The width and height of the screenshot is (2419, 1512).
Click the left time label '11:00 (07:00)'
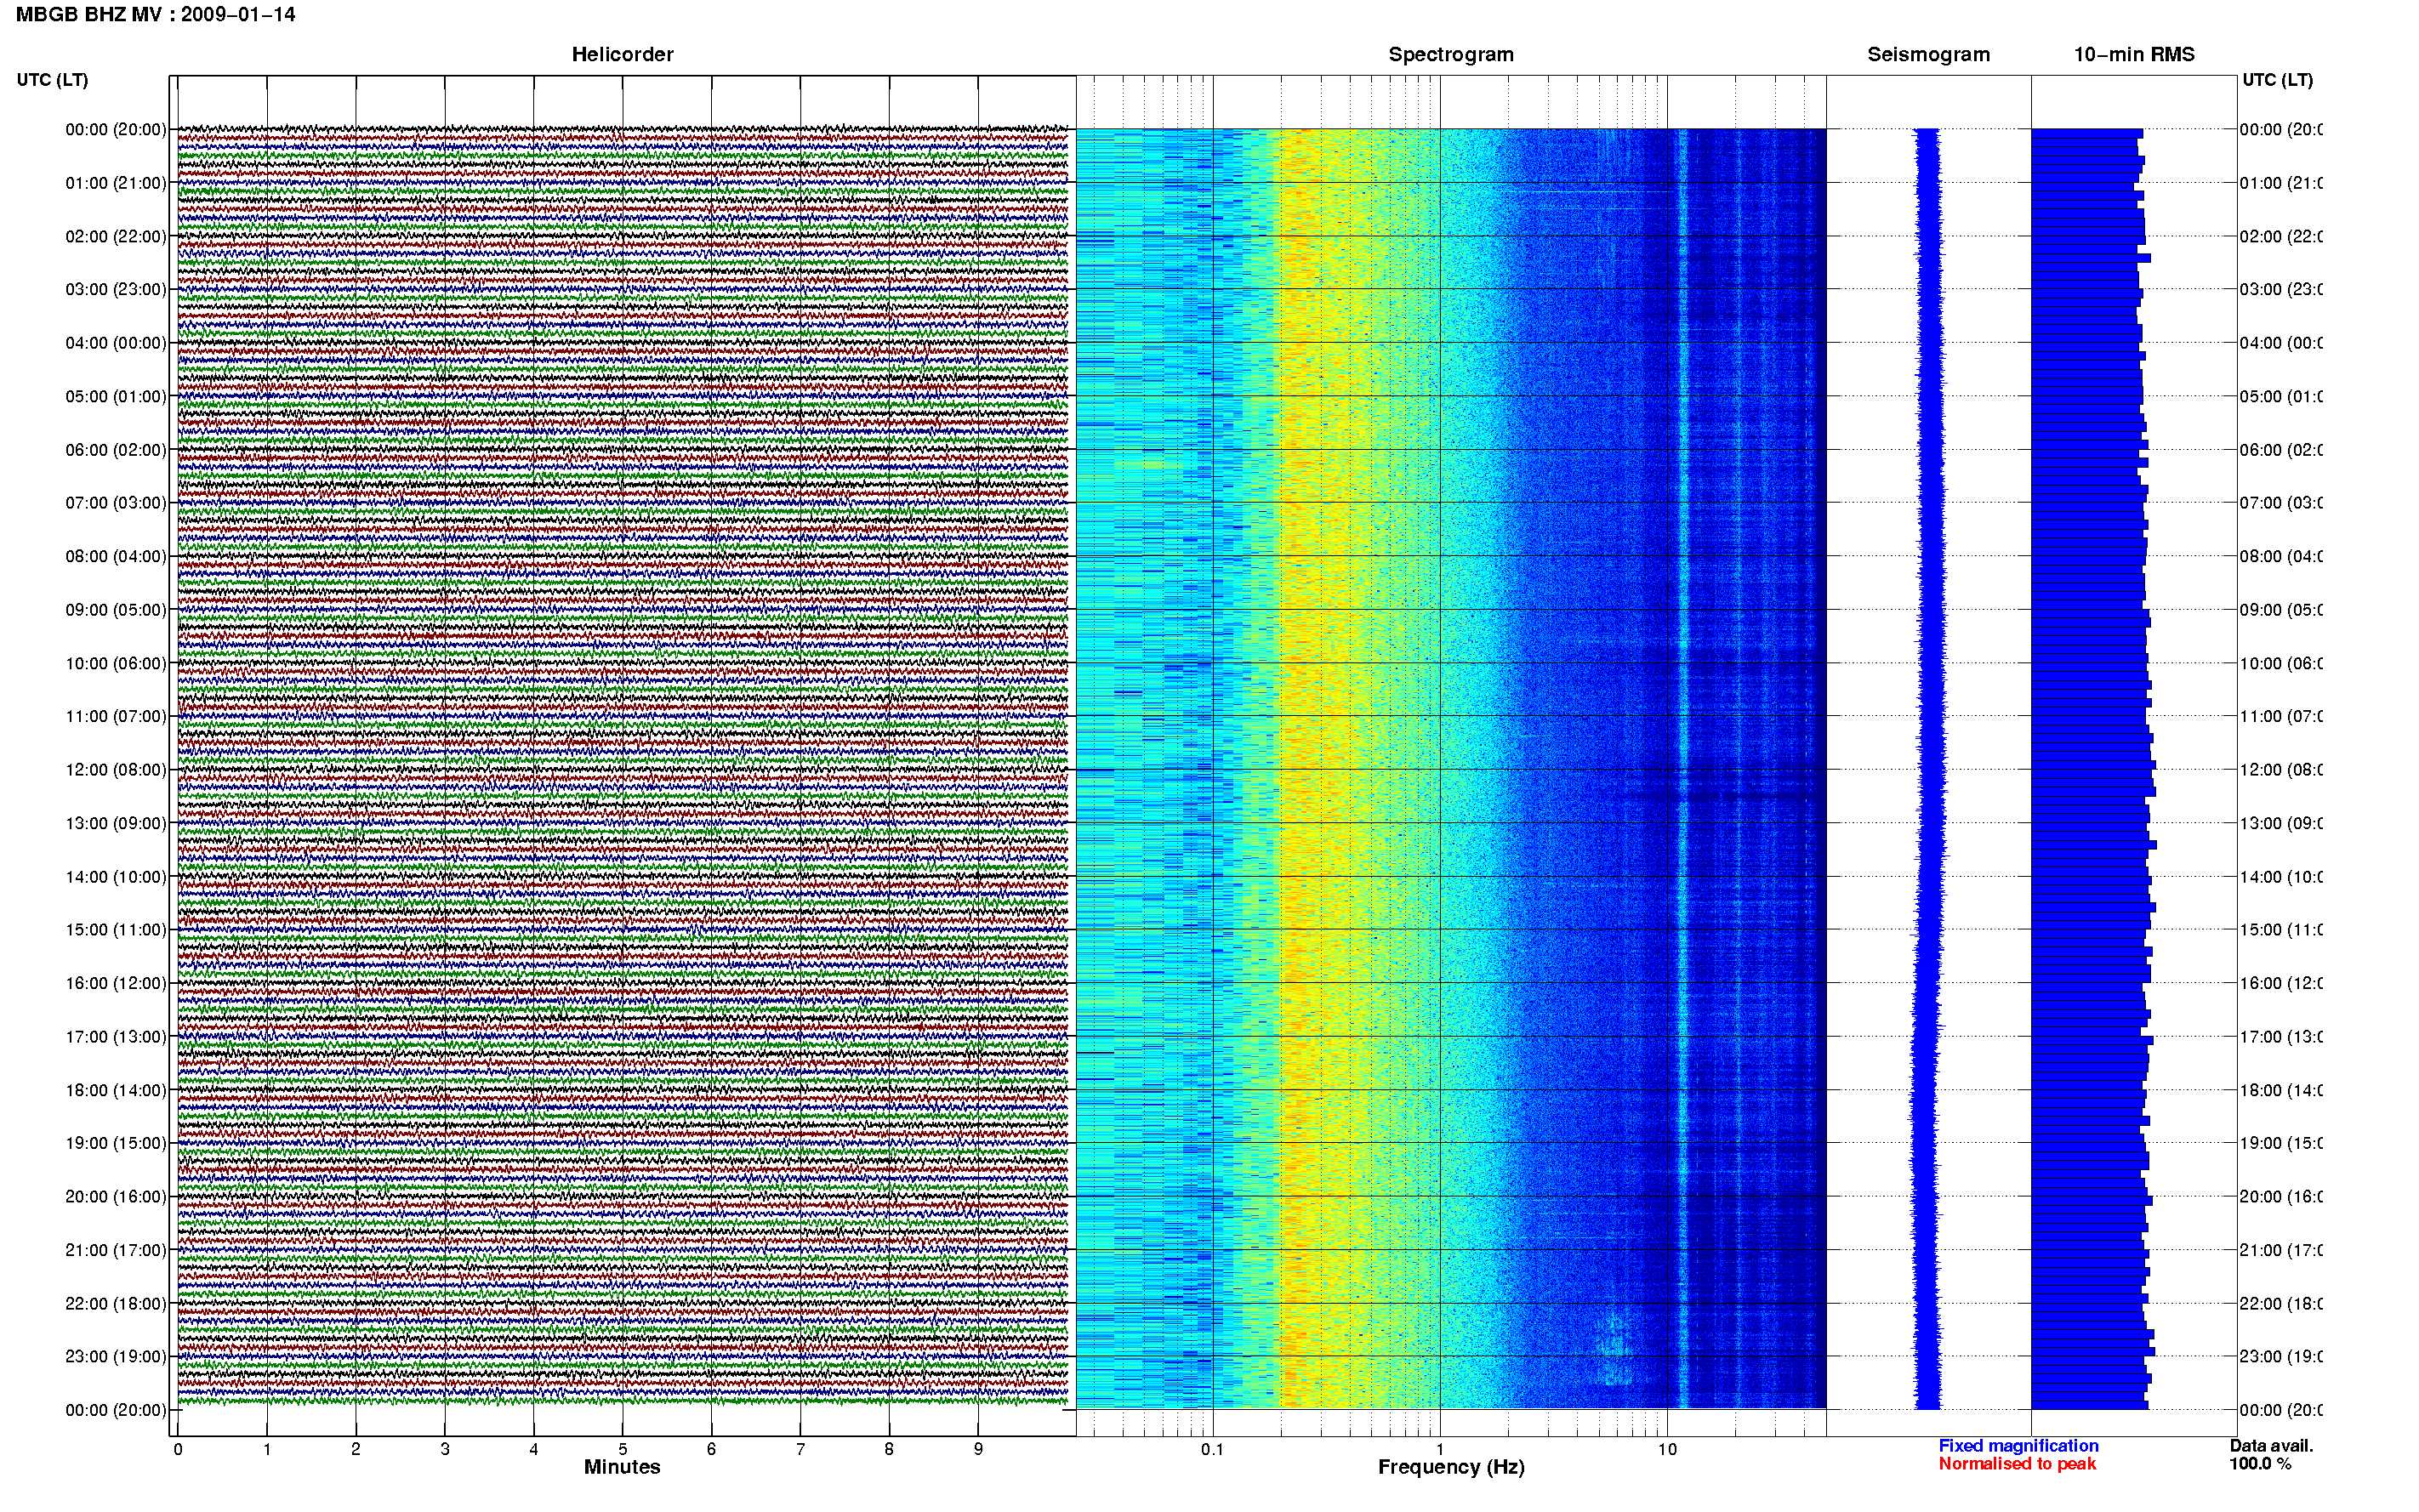point(116,716)
